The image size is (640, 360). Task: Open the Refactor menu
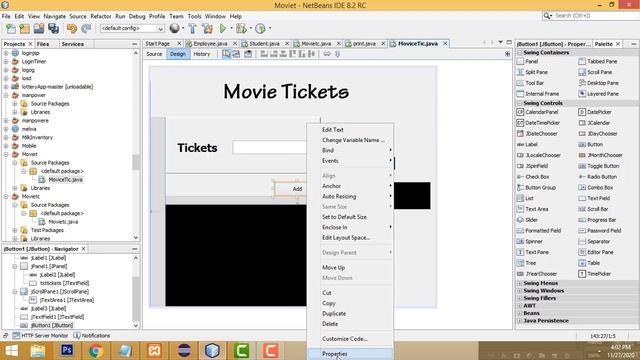101,16
